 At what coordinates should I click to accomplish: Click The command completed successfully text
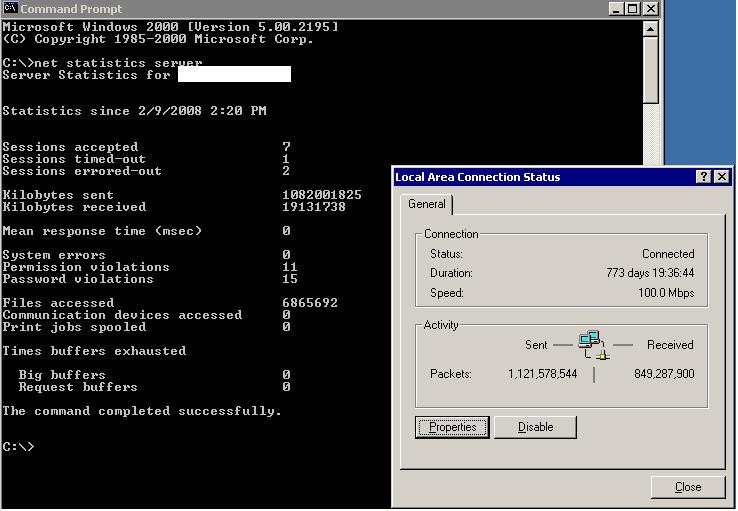point(142,411)
